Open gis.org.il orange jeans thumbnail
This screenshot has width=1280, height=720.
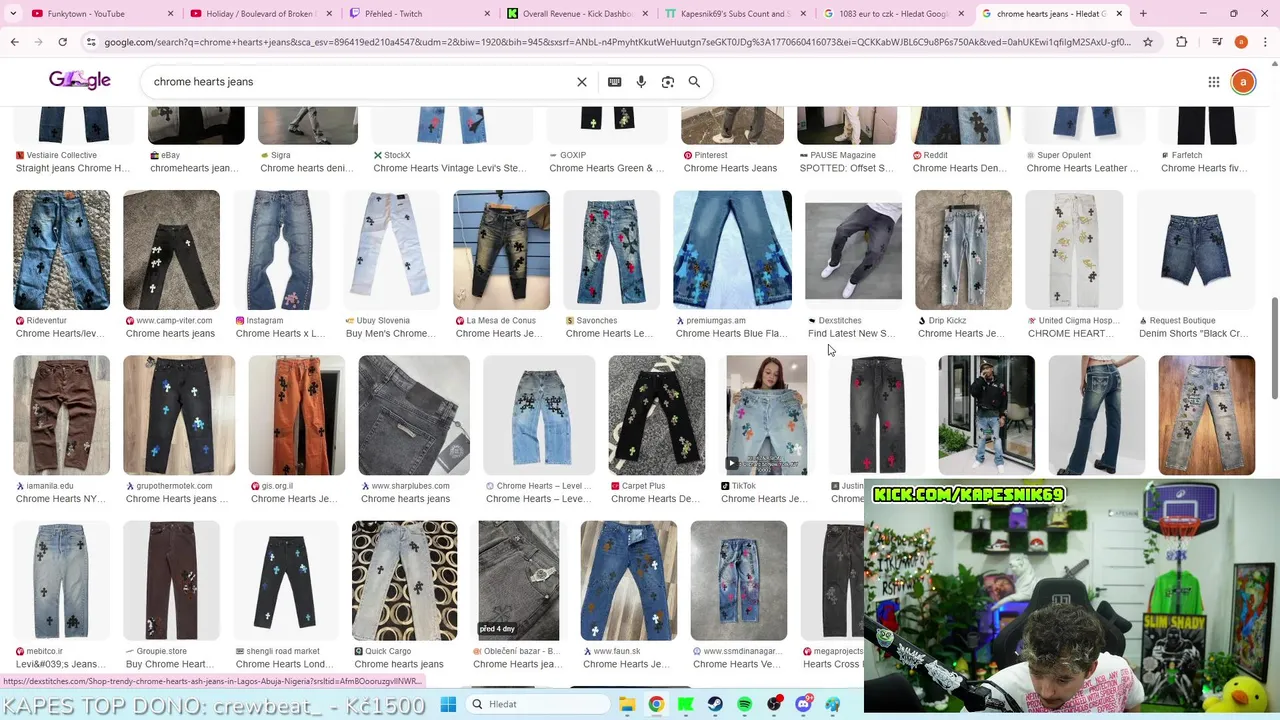[296, 415]
